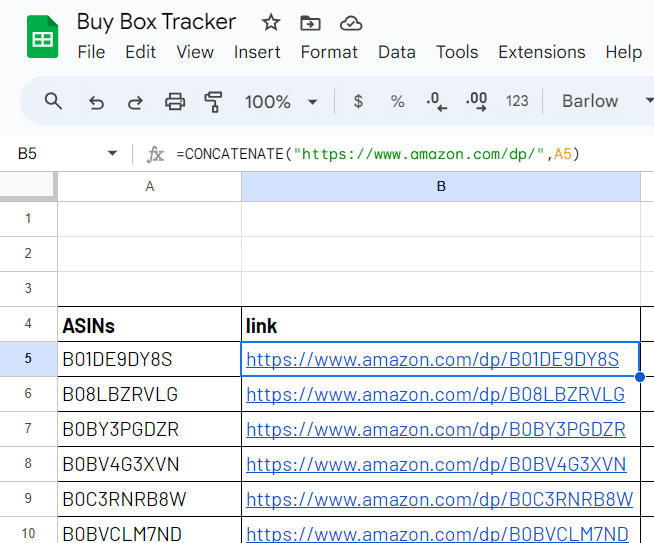This screenshot has height=543, width=654.
Task: Click the undo arrow
Action: tap(96, 101)
